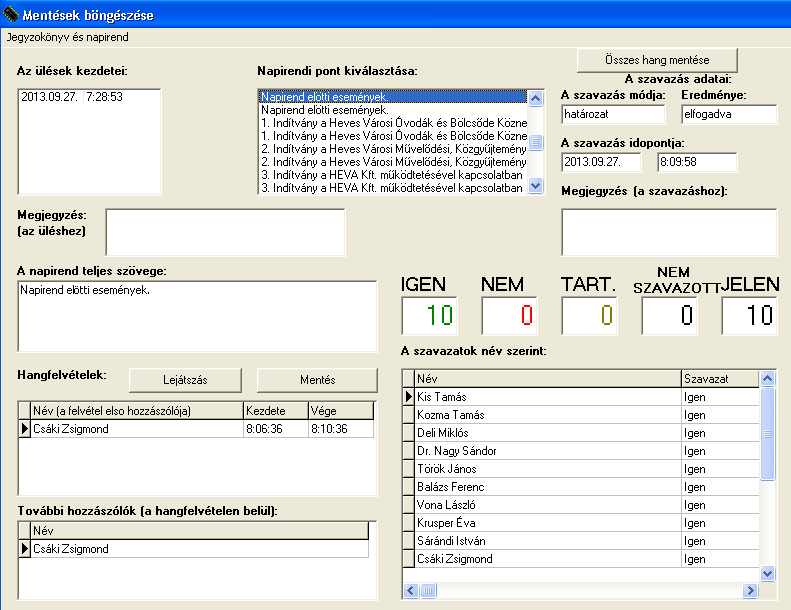Screen dimensions: 791x610
Task: Select Török János vote row
Action: 581,469
